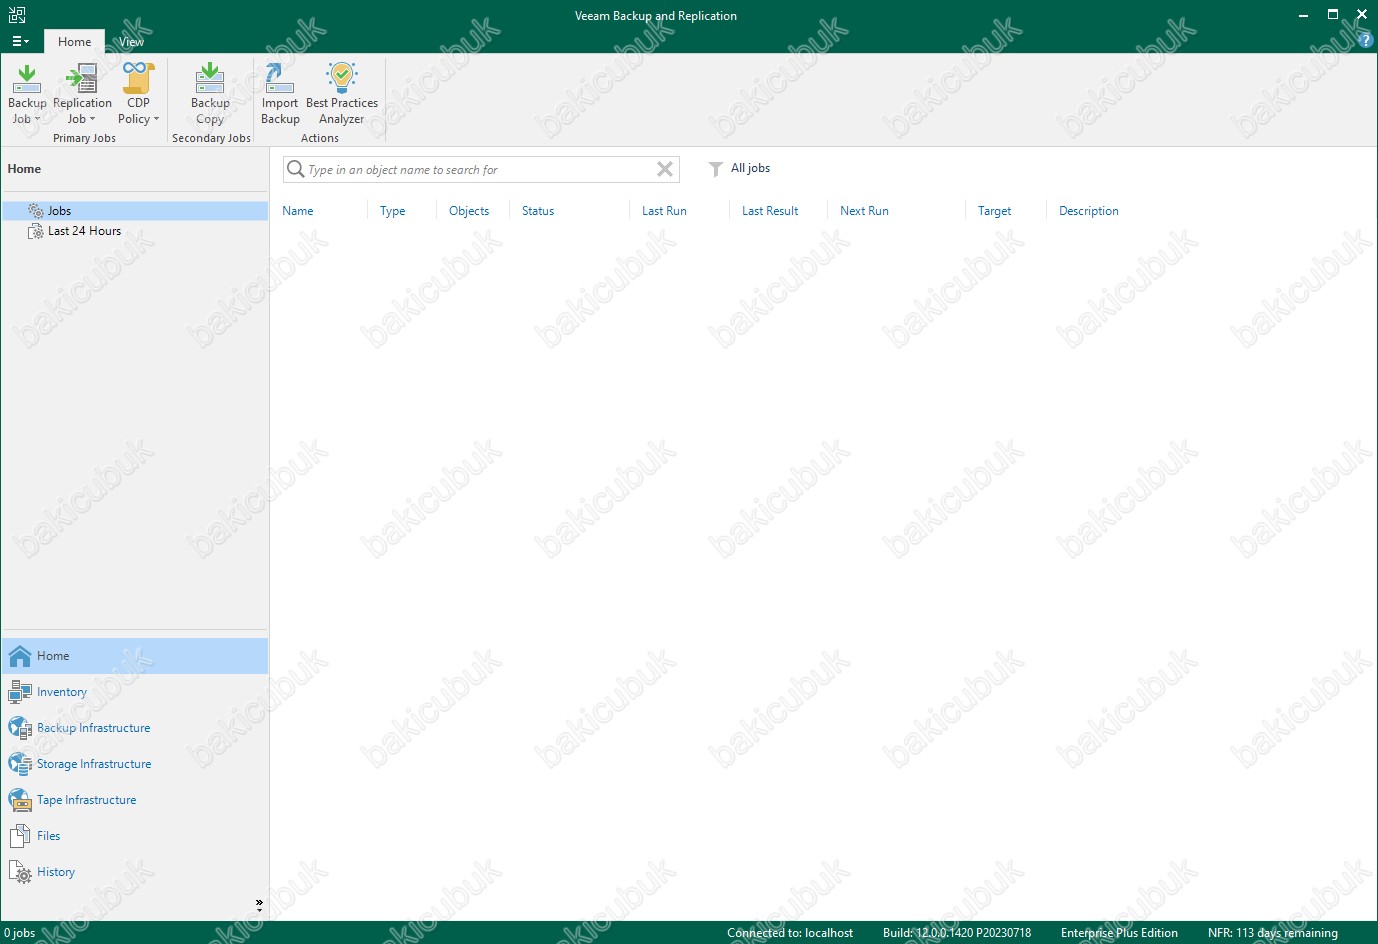
Task: Click the Backup Infrastructure globe icon
Action: [20, 728]
